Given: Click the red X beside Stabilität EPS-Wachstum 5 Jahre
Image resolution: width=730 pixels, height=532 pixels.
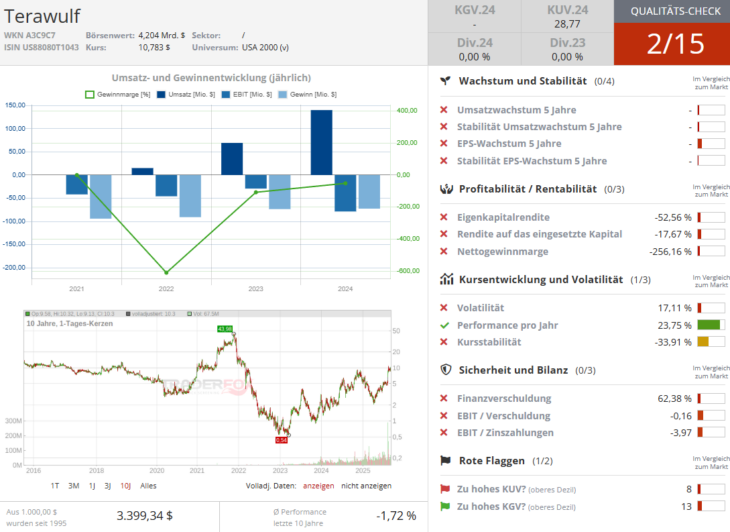Looking at the screenshot, I should pyautogui.click(x=444, y=161).
